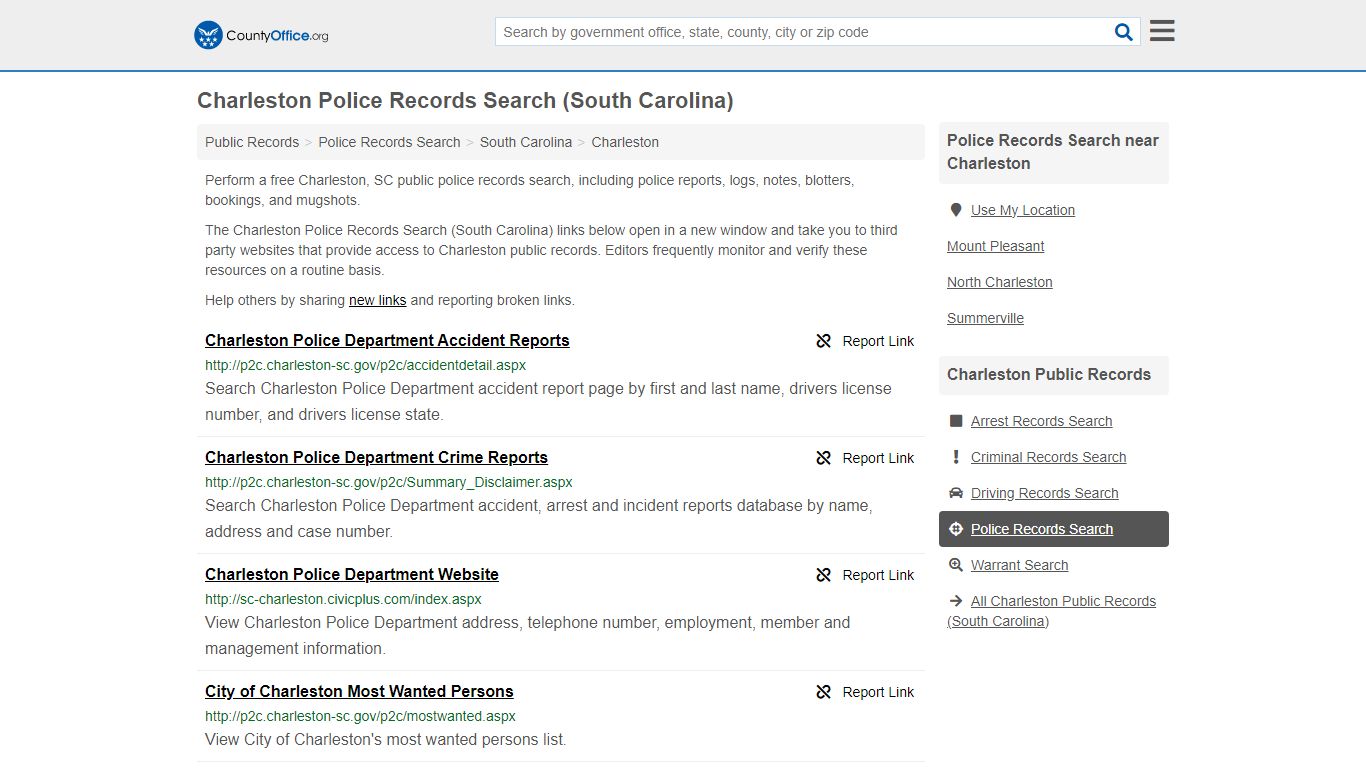
Task: Click the CountyOffice.org logo
Action: point(261,35)
